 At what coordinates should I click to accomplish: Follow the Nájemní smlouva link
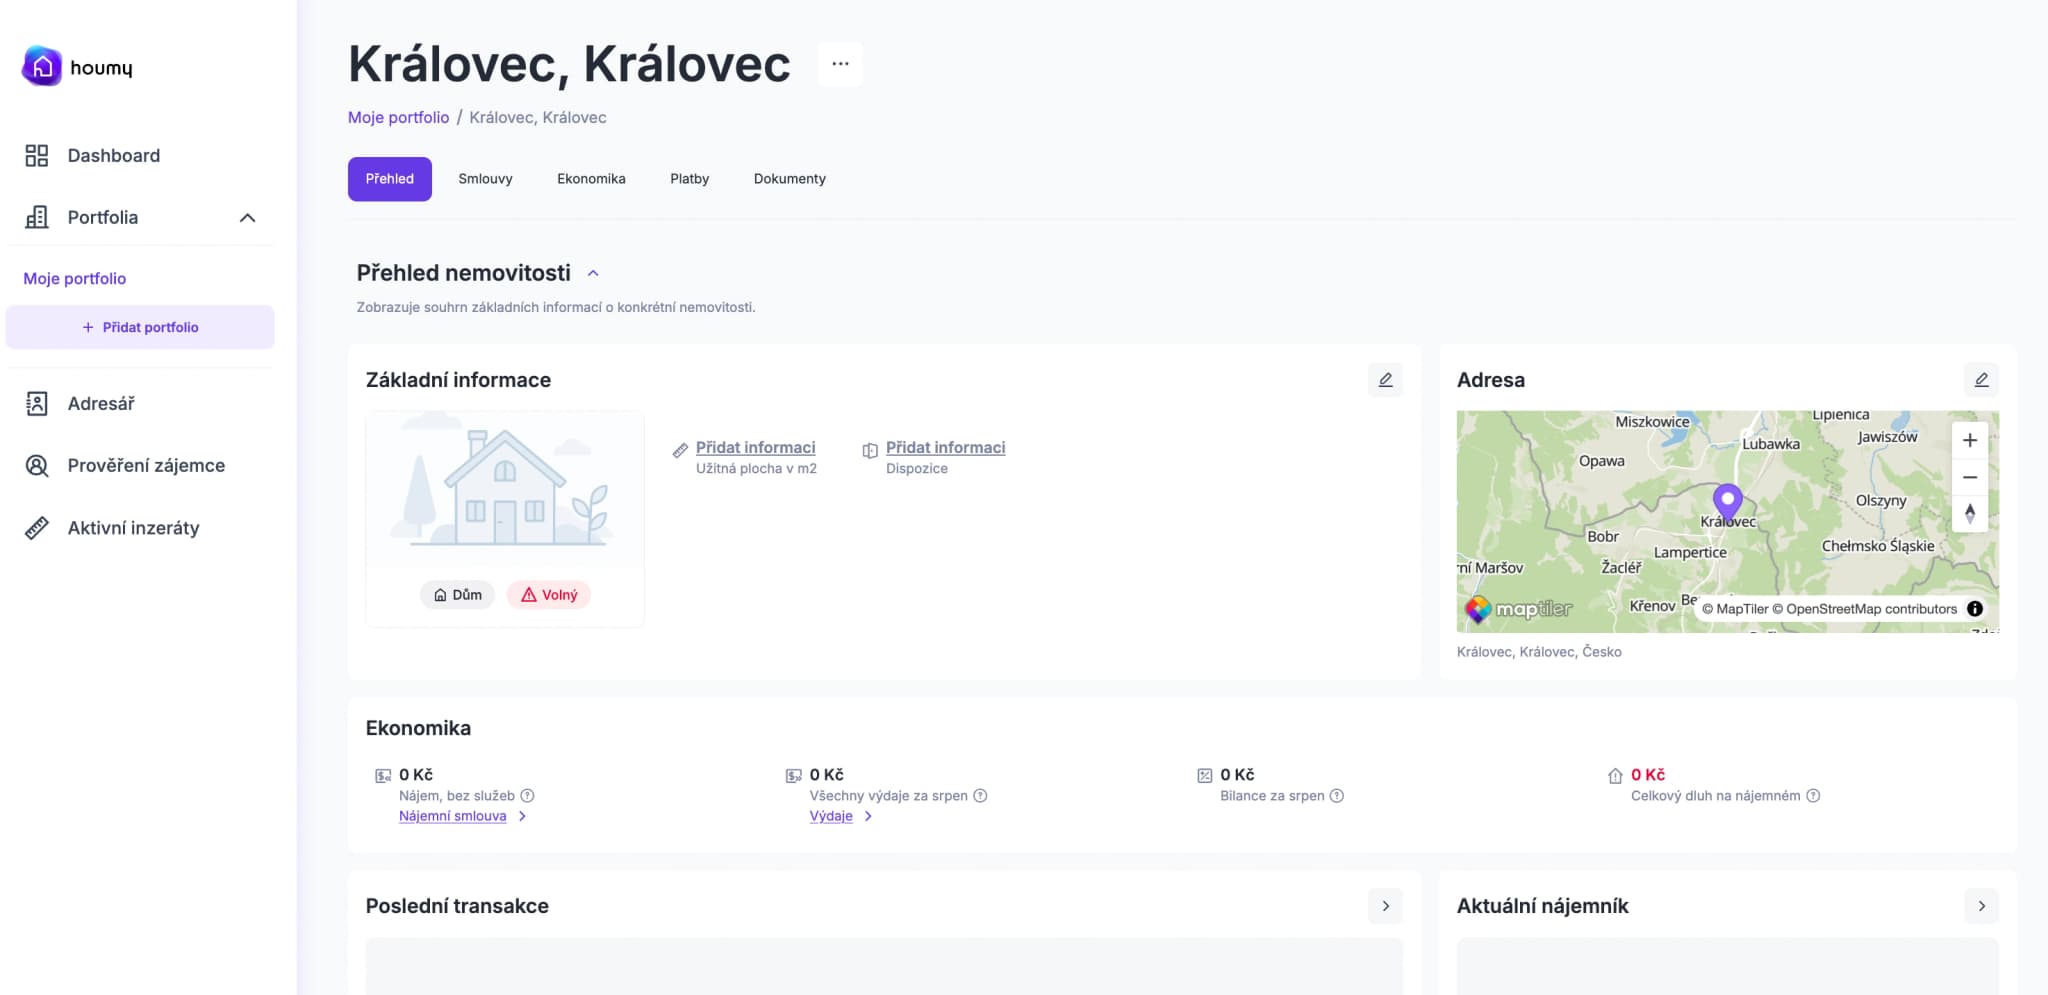pos(452,816)
